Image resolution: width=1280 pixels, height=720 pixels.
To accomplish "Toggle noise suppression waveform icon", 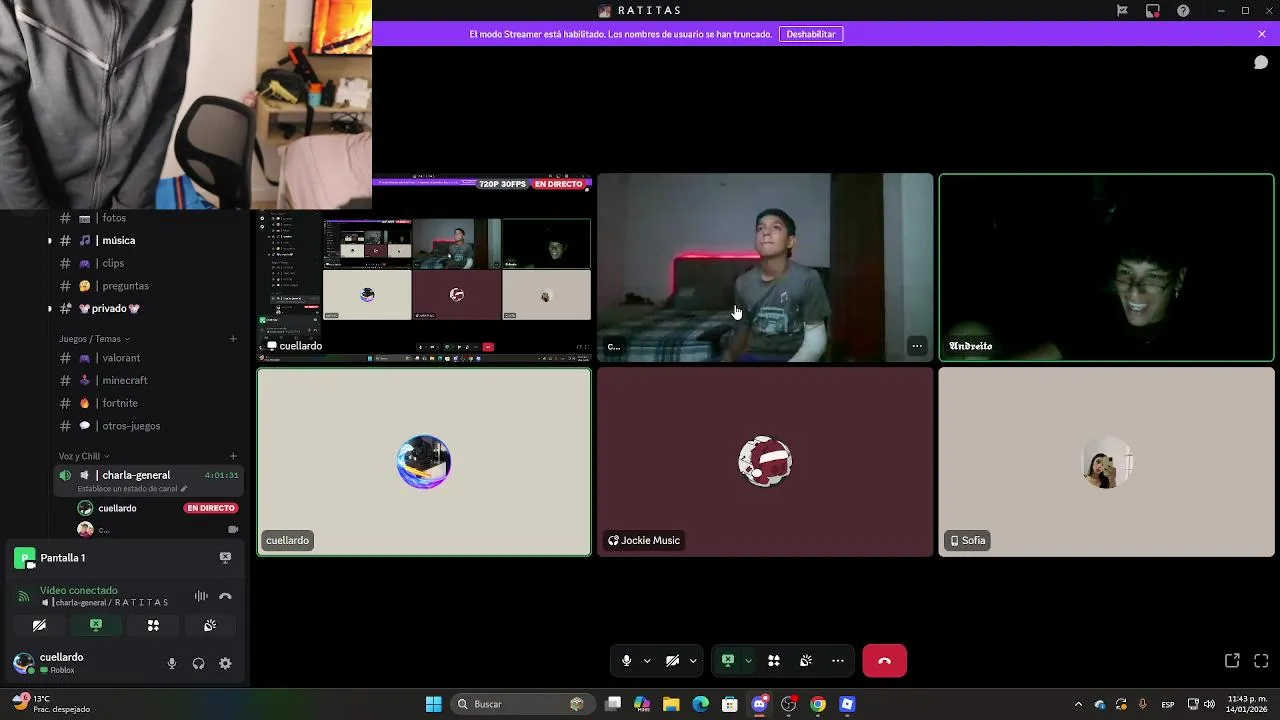I will 201,596.
